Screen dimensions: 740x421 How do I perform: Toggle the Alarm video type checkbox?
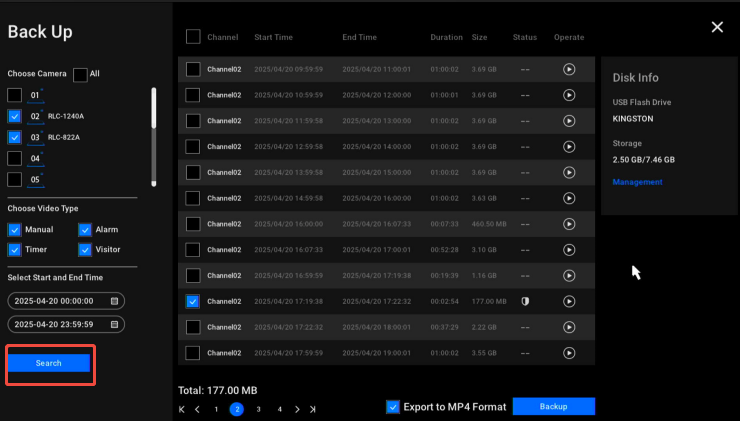click(x=85, y=229)
